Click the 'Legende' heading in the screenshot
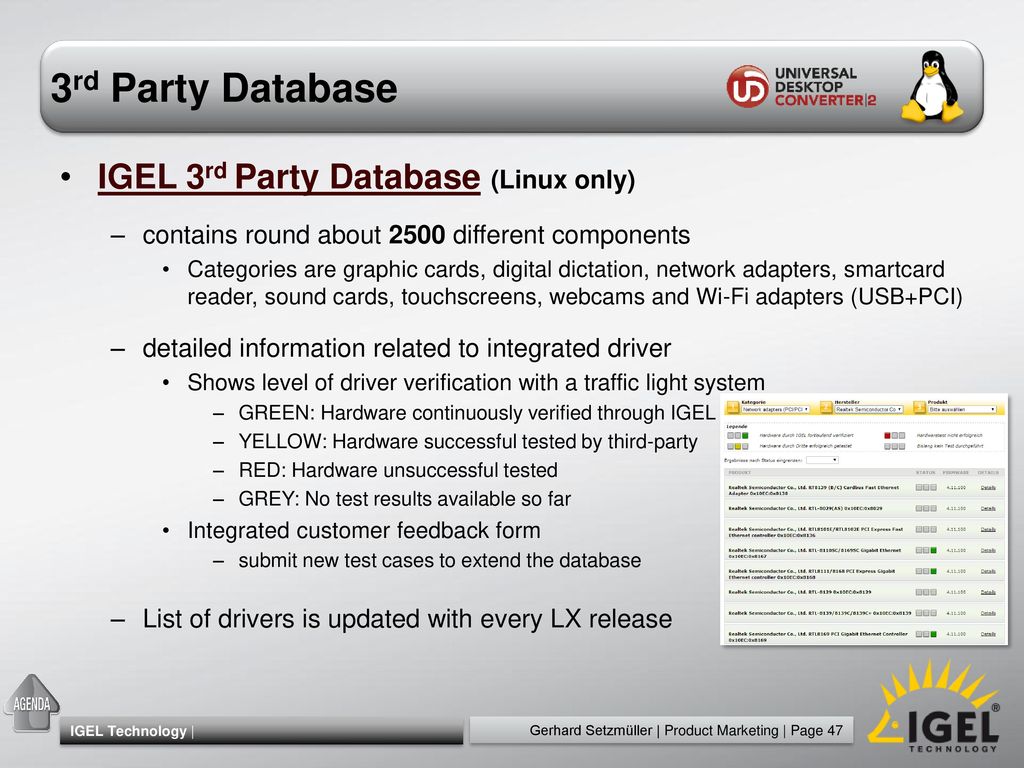Image resolution: width=1024 pixels, height=768 pixels. (x=737, y=426)
